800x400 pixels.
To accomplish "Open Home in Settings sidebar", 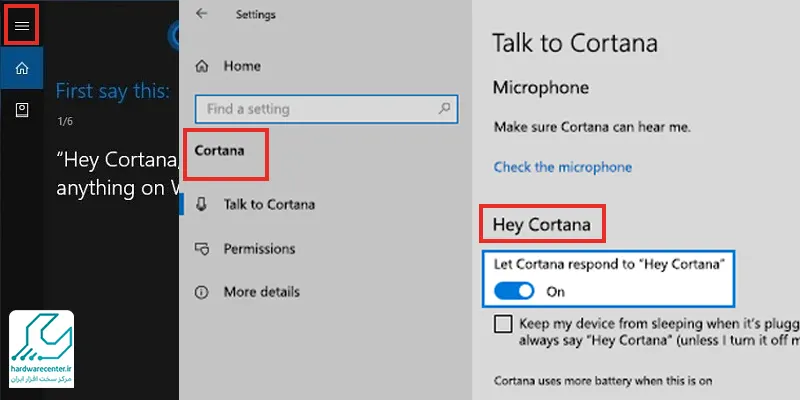I will point(242,66).
